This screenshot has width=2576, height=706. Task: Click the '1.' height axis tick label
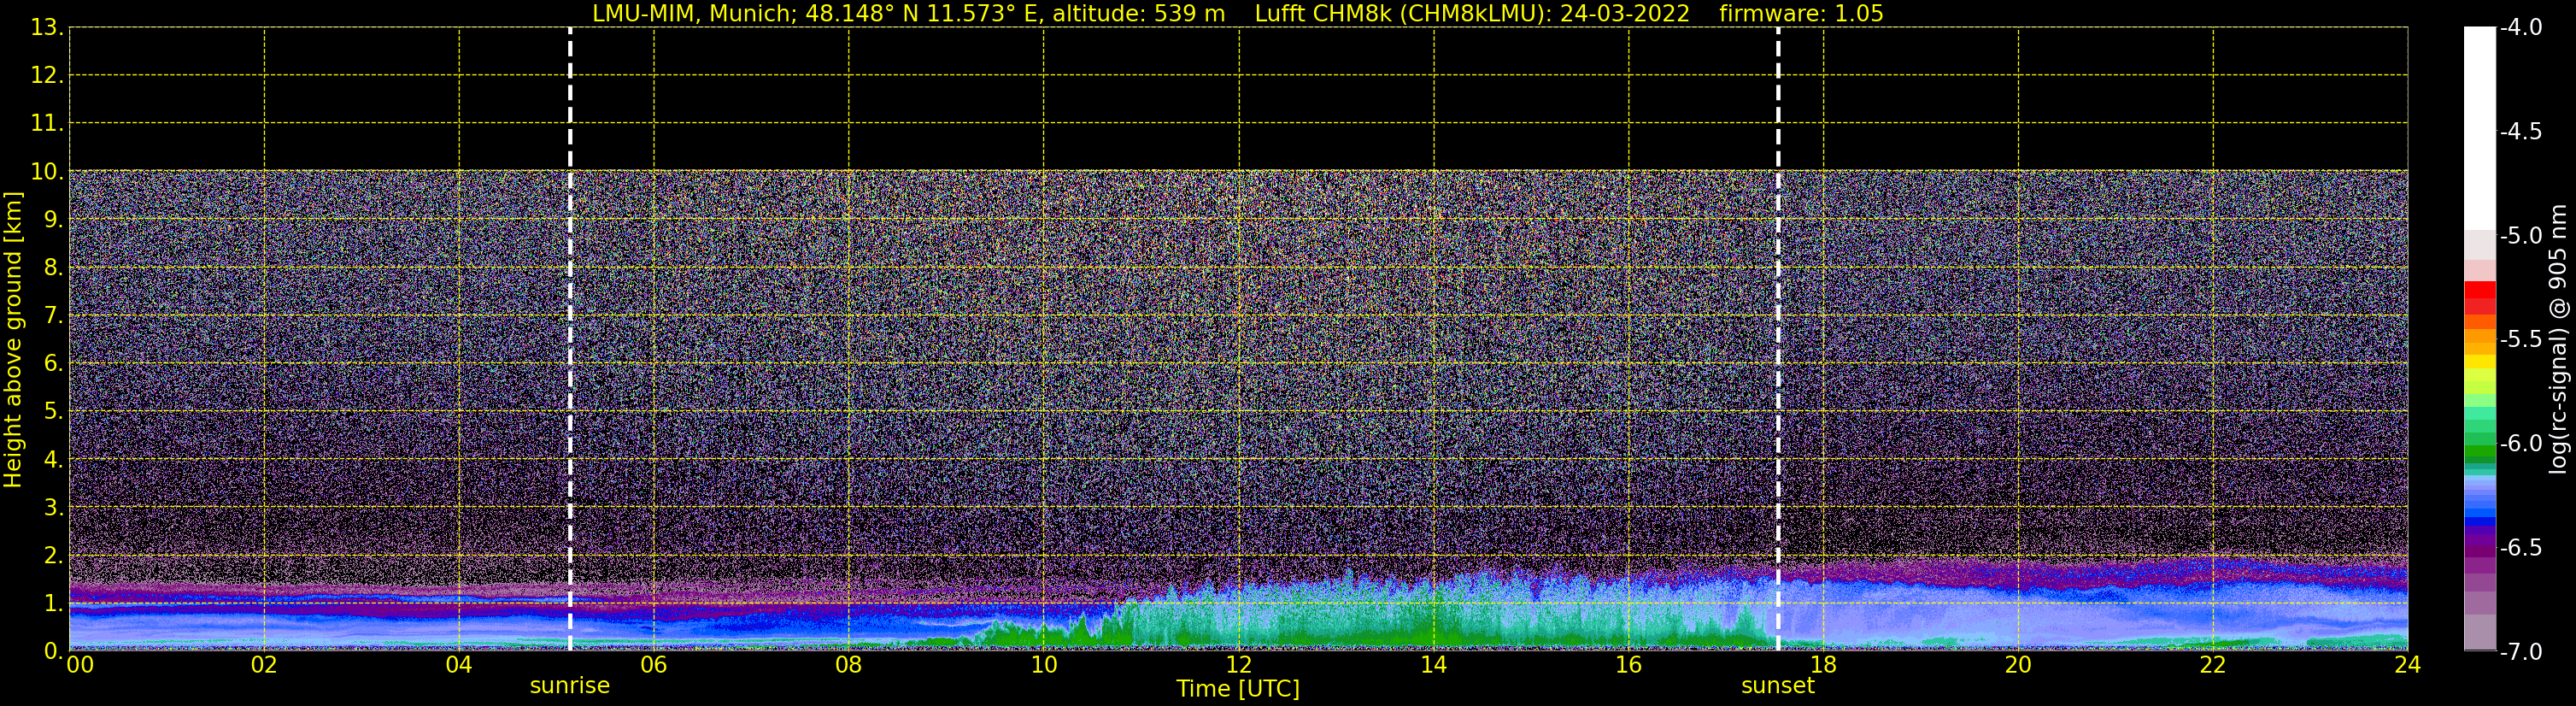[53, 603]
